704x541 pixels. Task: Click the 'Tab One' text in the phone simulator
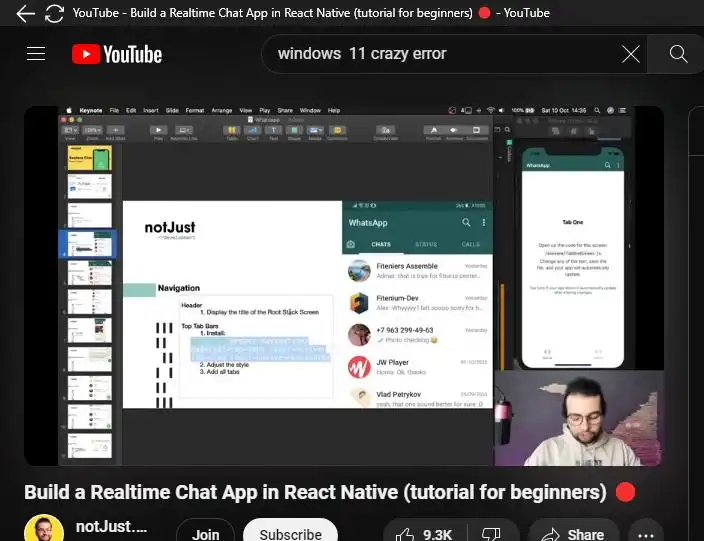(573, 222)
